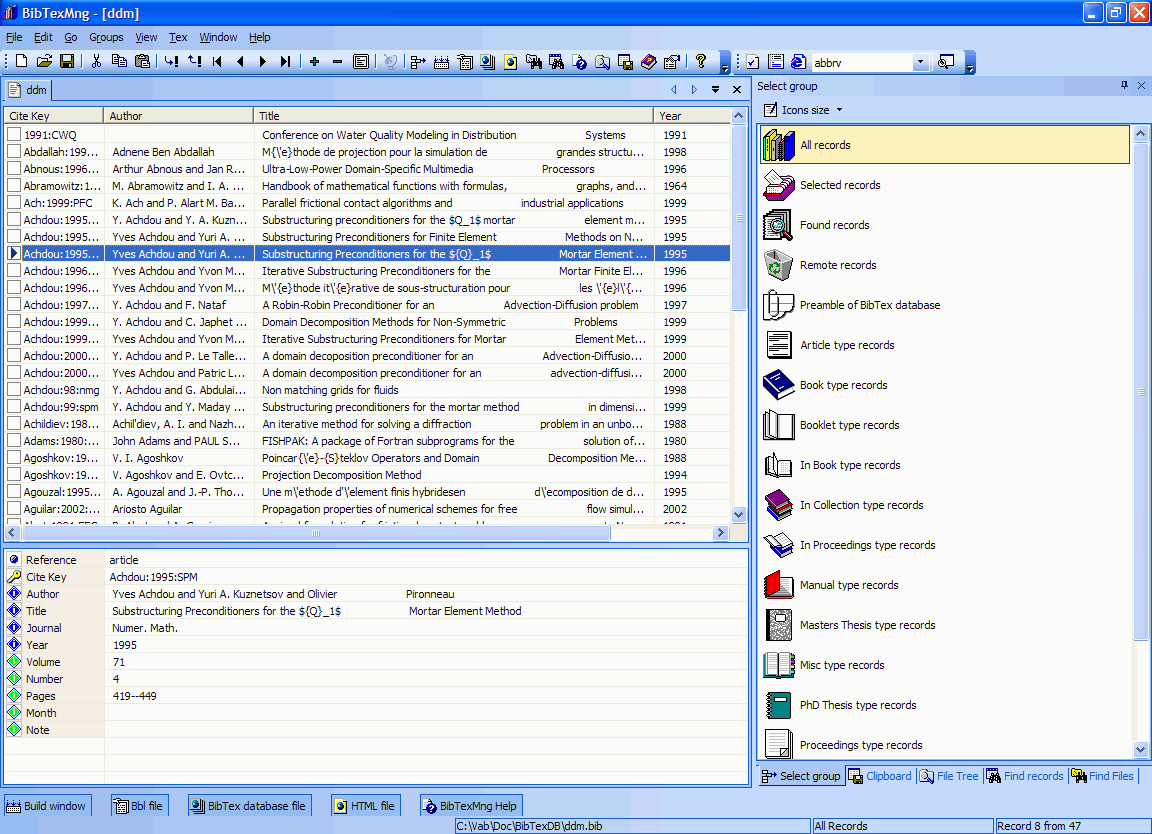This screenshot has width=1152, height=834.
Task: Create a new file with the toolbar icon
Action: (x=21, y=62)
